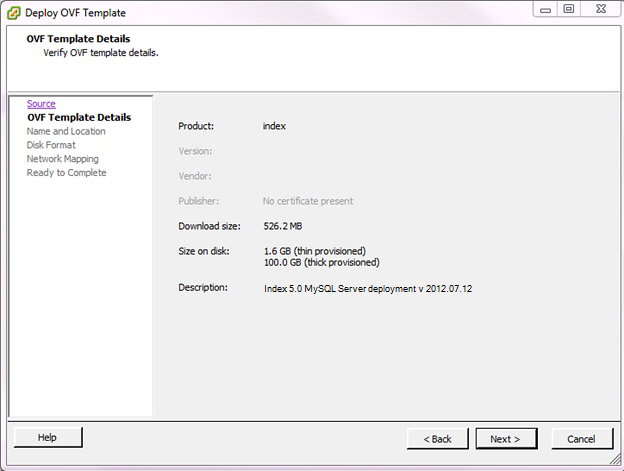Select OVF Template Details in wizard steps
This screenshot has width=624, height=471.
click(79, 117)
